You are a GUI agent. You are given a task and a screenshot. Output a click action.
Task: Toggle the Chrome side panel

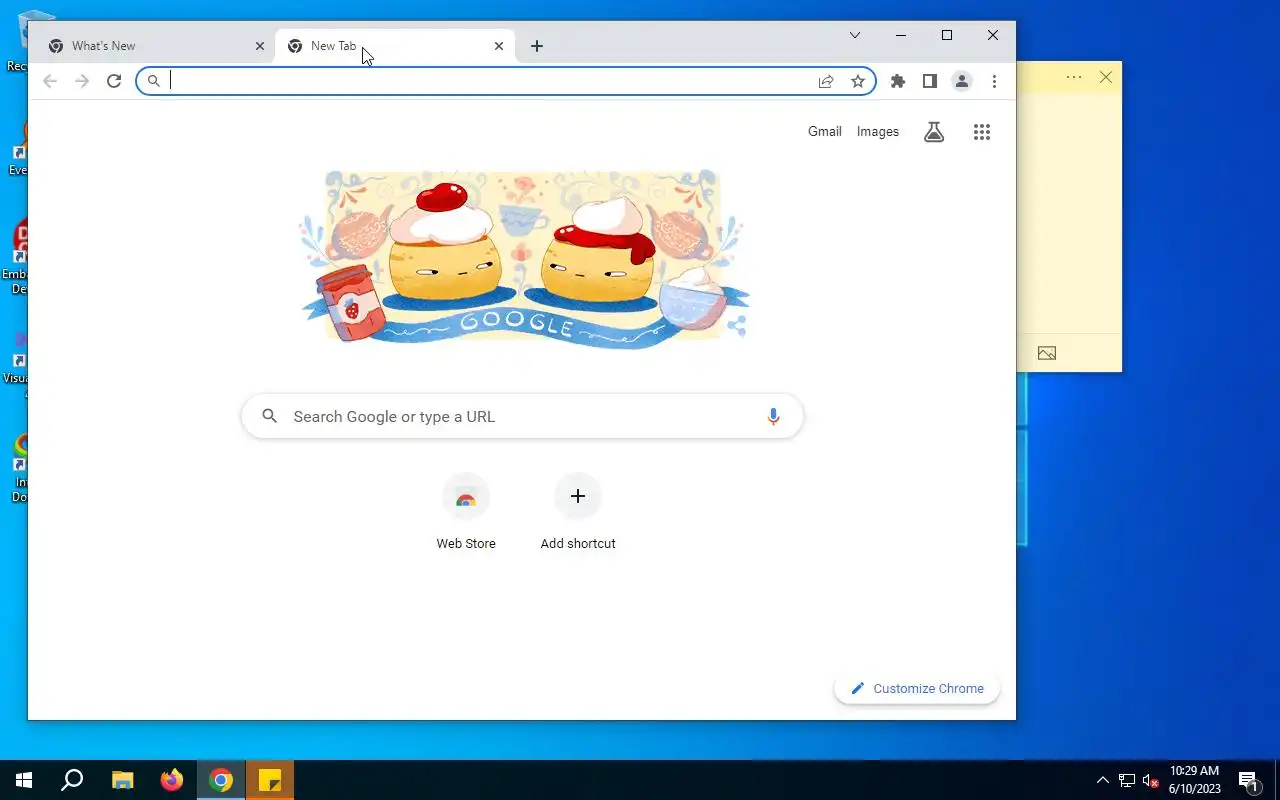(930, 81)
